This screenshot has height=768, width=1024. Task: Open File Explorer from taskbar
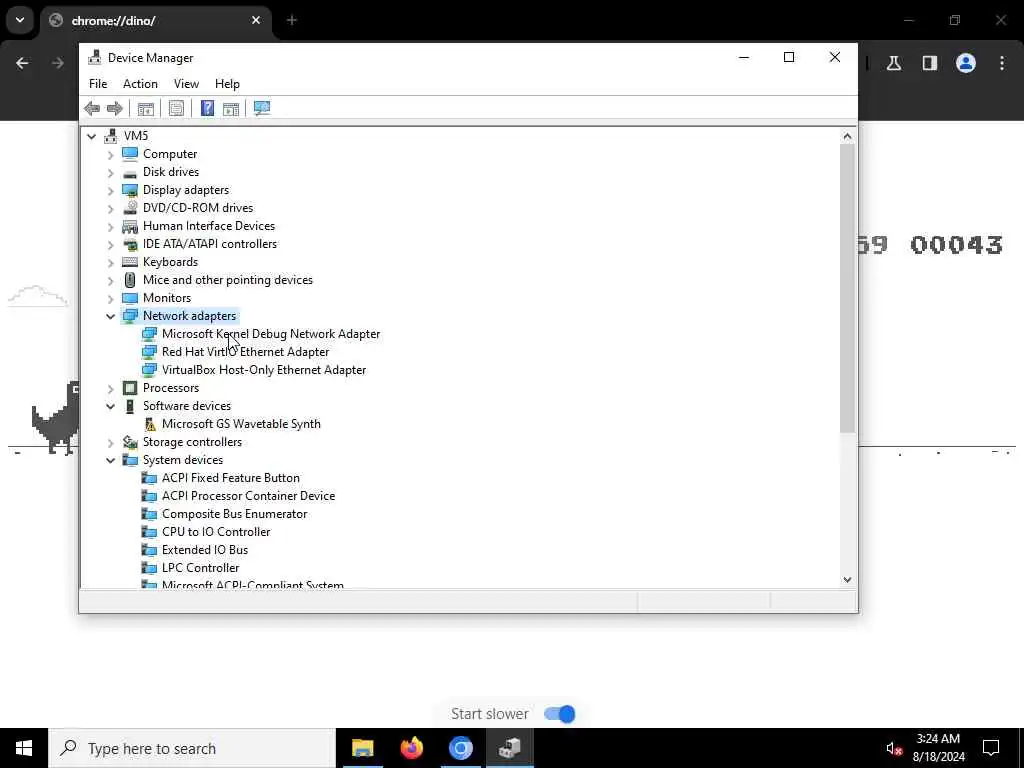(362, 748)
